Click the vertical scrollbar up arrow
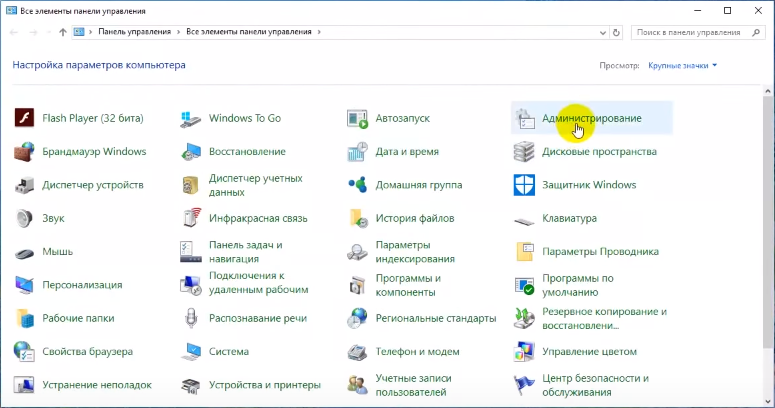The width and height of the screenshot is (775, 408). click(x=768, y=91)
